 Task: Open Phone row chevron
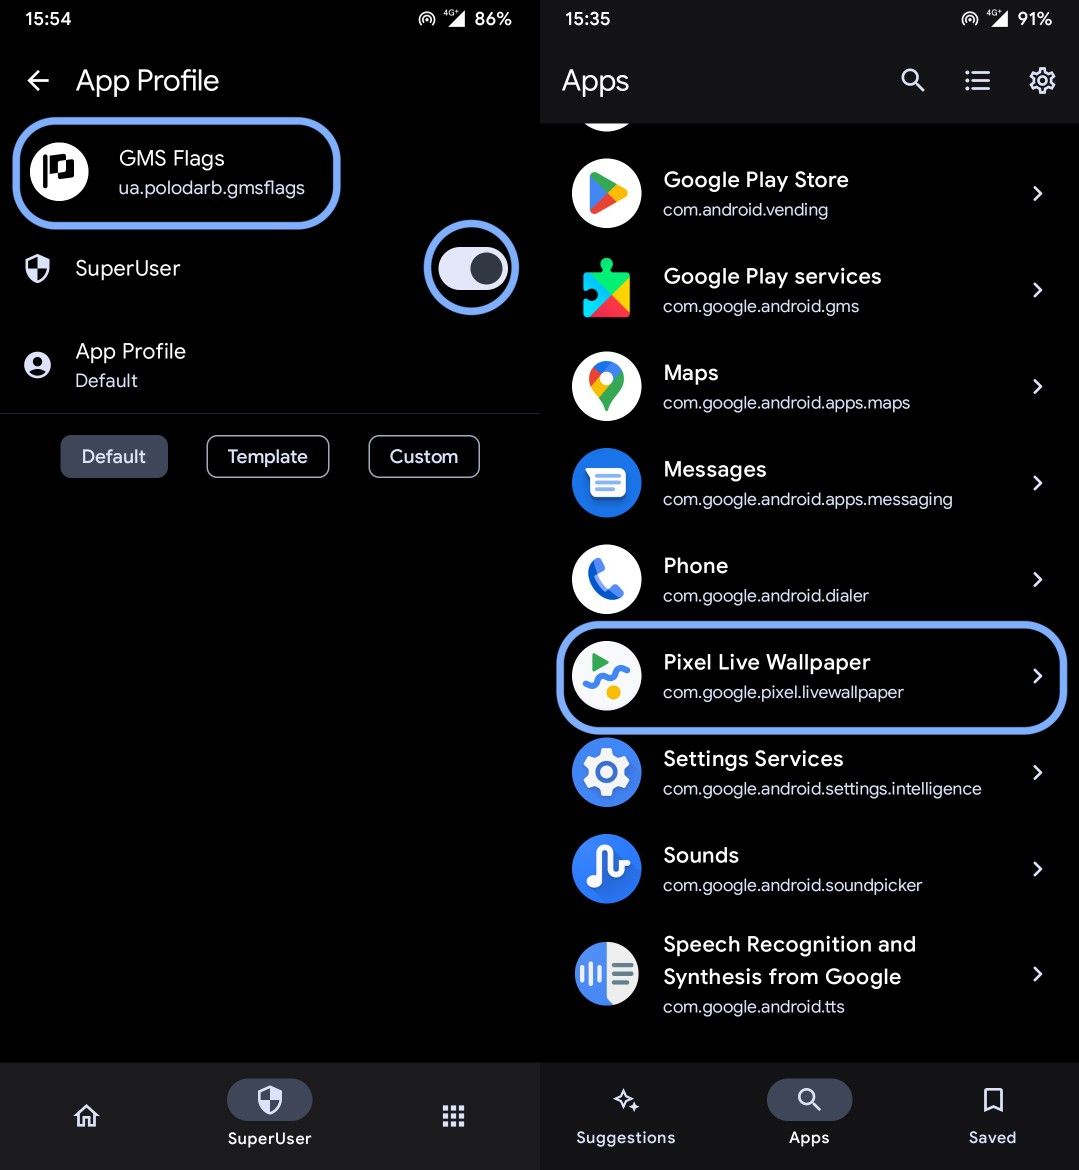tap(1037, 580)
